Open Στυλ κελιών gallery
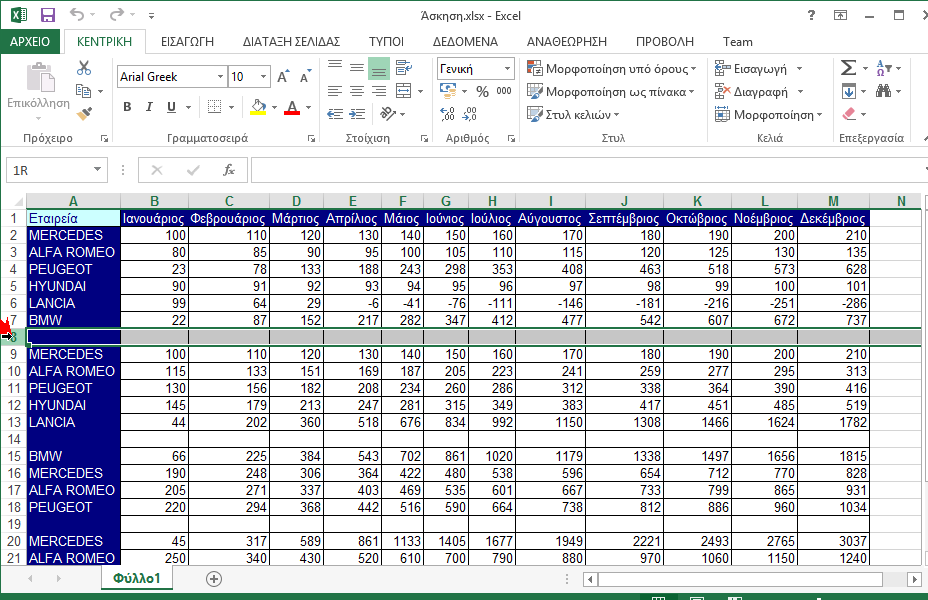 pyautogui.click(x=573, y=114)
